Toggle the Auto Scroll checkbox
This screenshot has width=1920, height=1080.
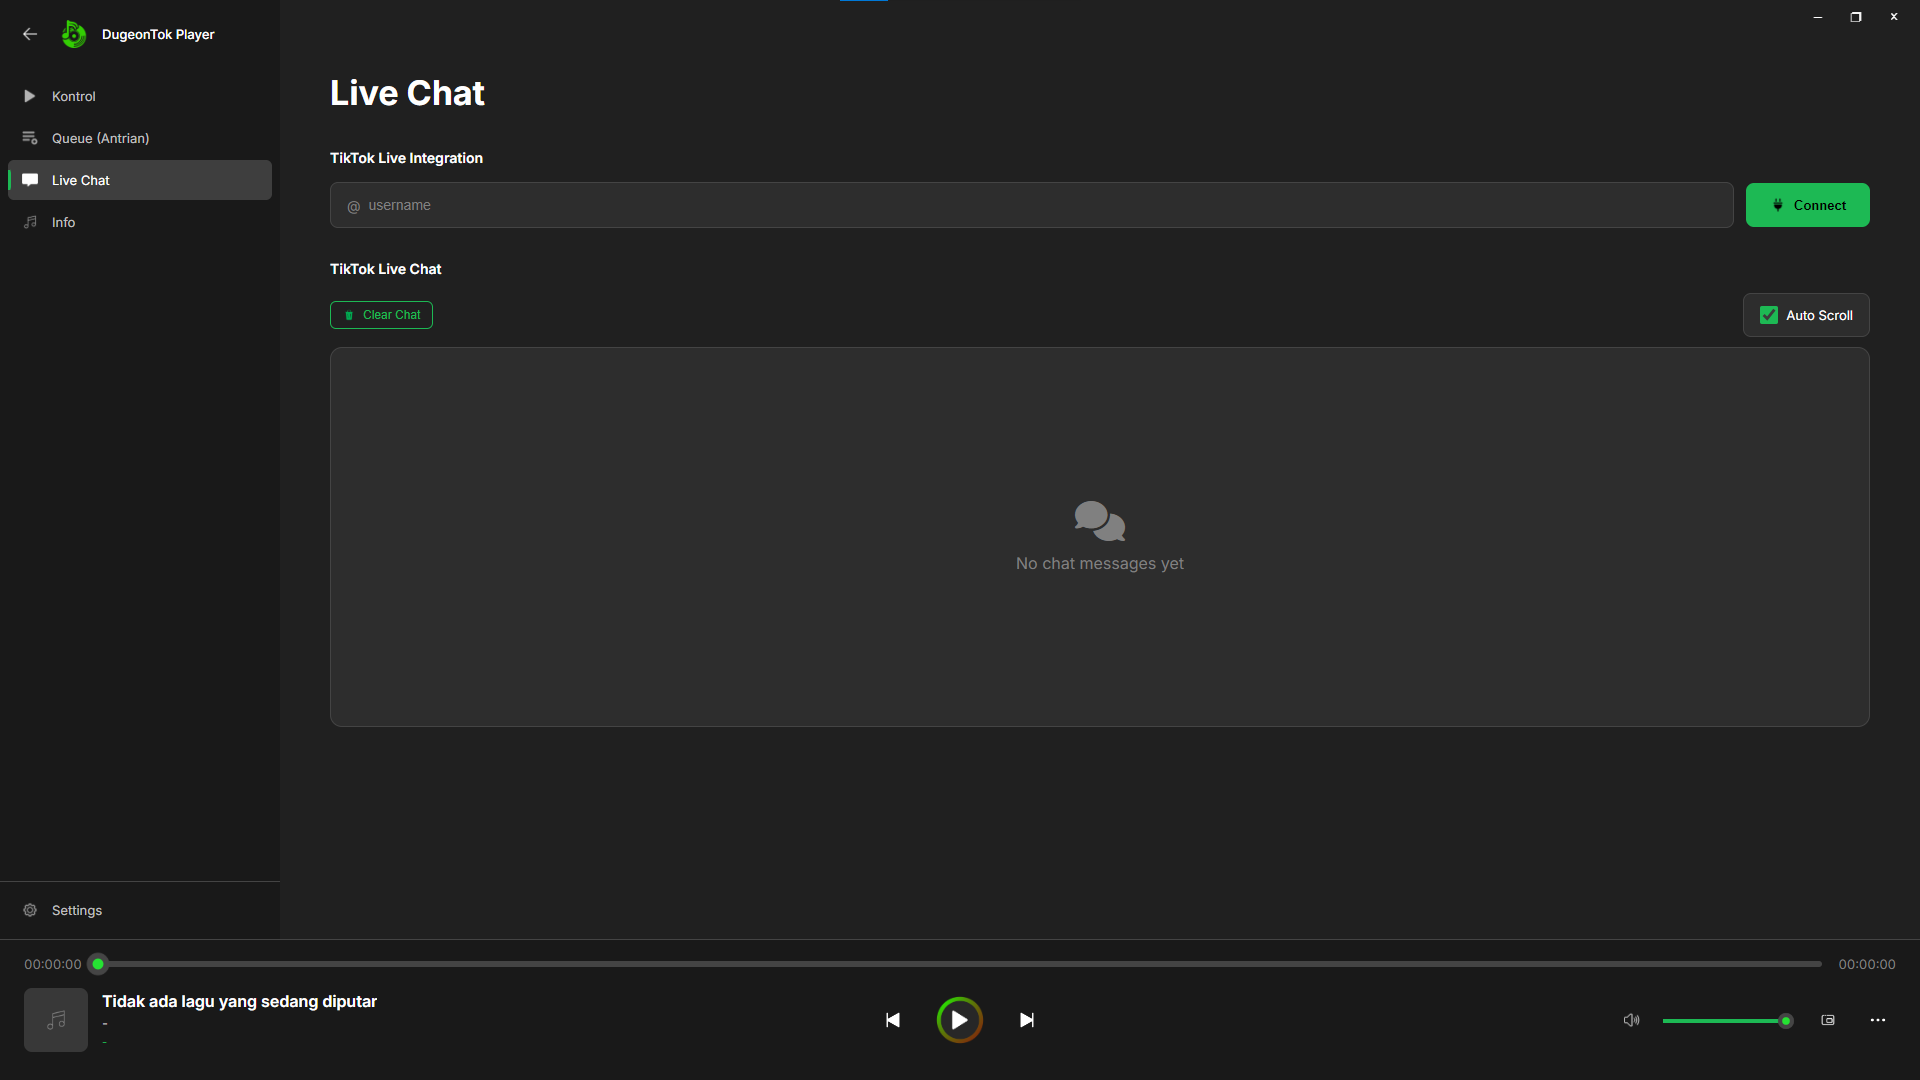coord(1769,315)
